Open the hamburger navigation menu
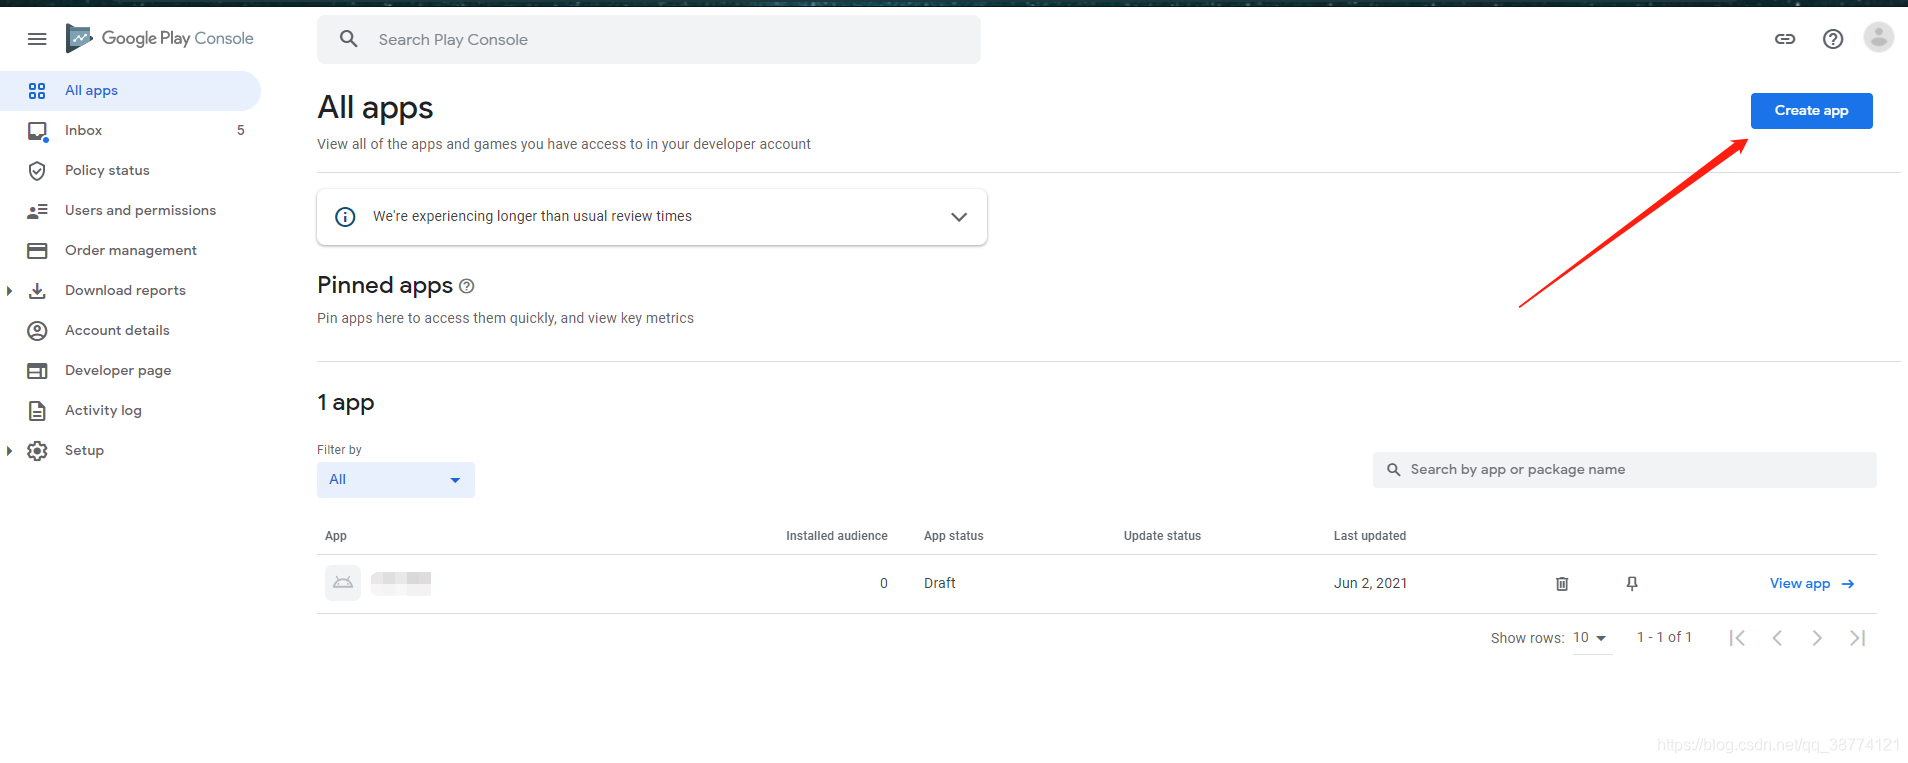The image size is (1908, 763). [37, 39]
